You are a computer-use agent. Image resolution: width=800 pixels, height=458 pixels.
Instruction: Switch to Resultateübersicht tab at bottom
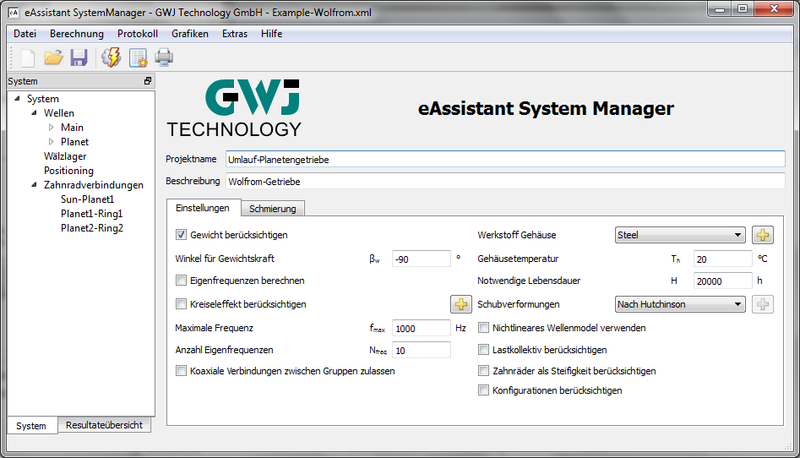tap(104, 426)
